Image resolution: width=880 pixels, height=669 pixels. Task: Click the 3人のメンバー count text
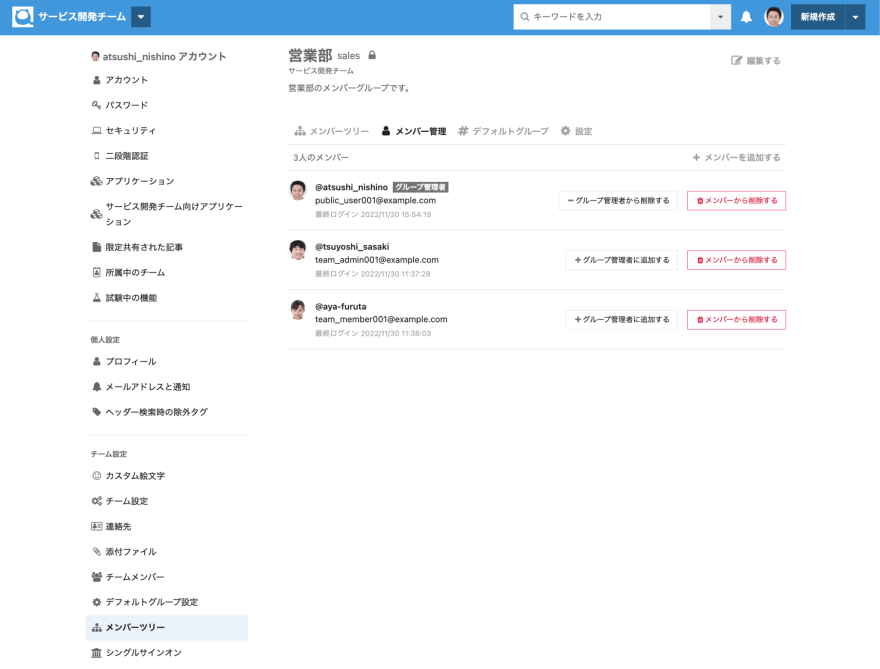pos(320,158)
